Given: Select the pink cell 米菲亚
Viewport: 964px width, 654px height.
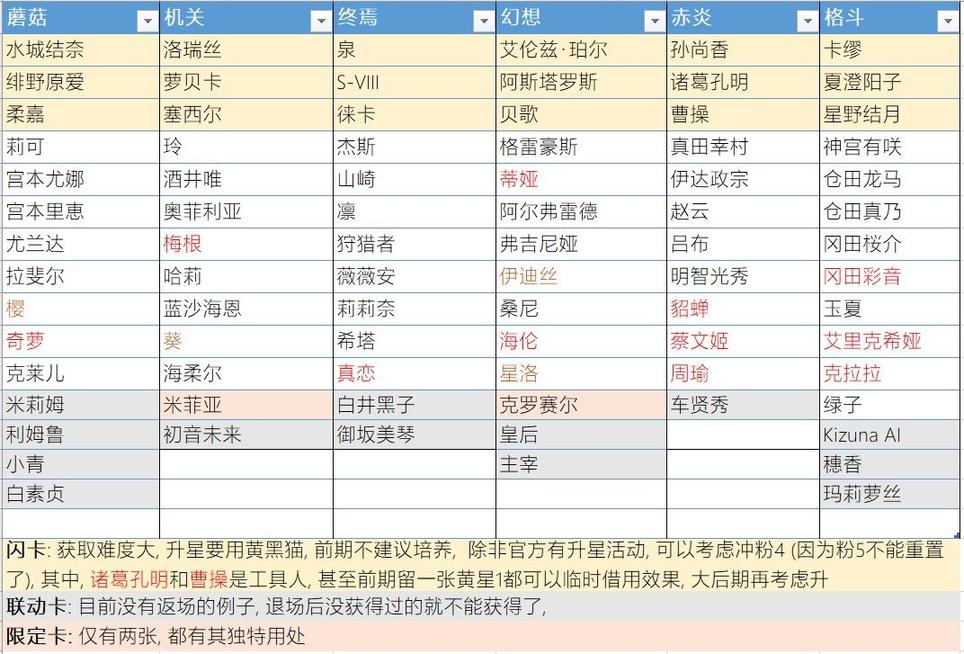Looking at the screenshot, I should (246, 405).
